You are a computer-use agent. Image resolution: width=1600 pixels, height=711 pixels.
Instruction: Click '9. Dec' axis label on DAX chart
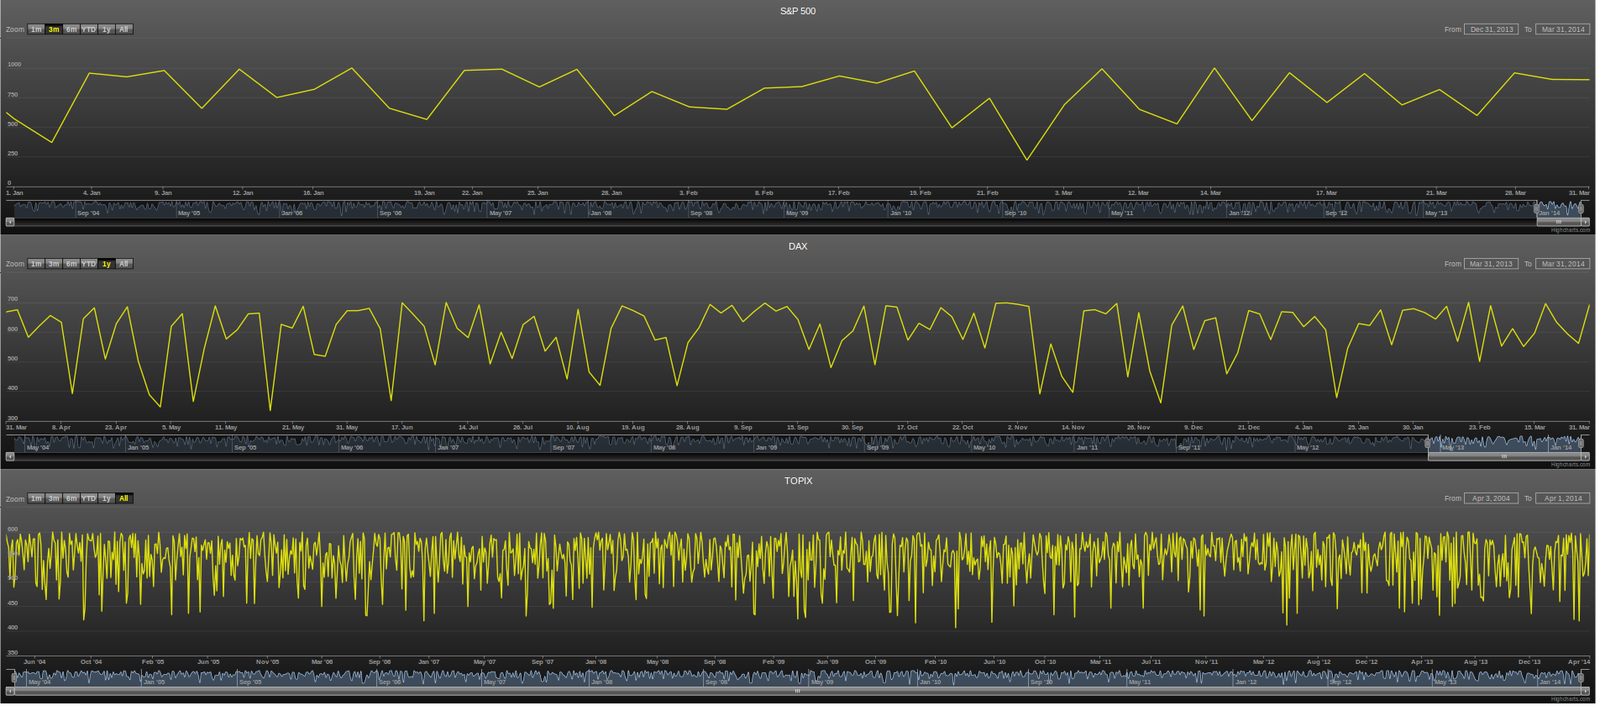tap(1193, 427)
